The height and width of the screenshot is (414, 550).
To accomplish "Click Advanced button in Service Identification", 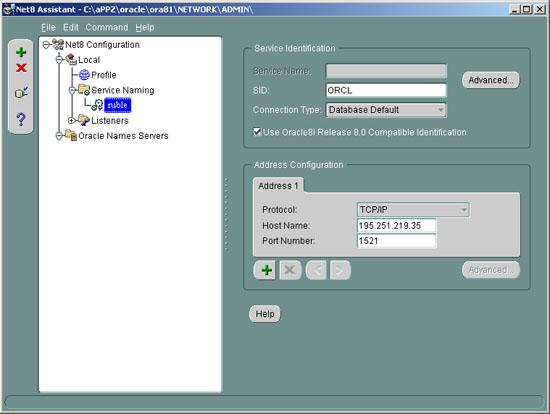I will [490, 80].
